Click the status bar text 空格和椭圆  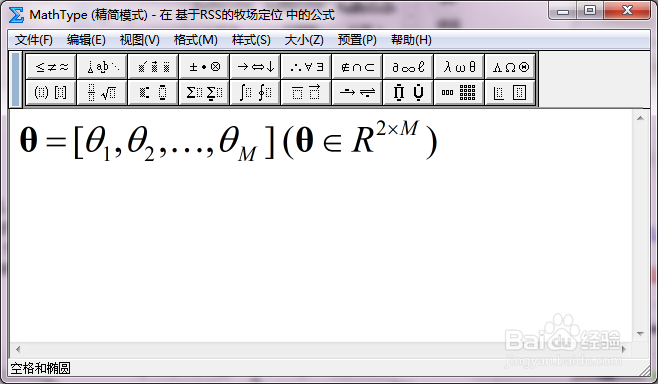[x=40, y=368]
